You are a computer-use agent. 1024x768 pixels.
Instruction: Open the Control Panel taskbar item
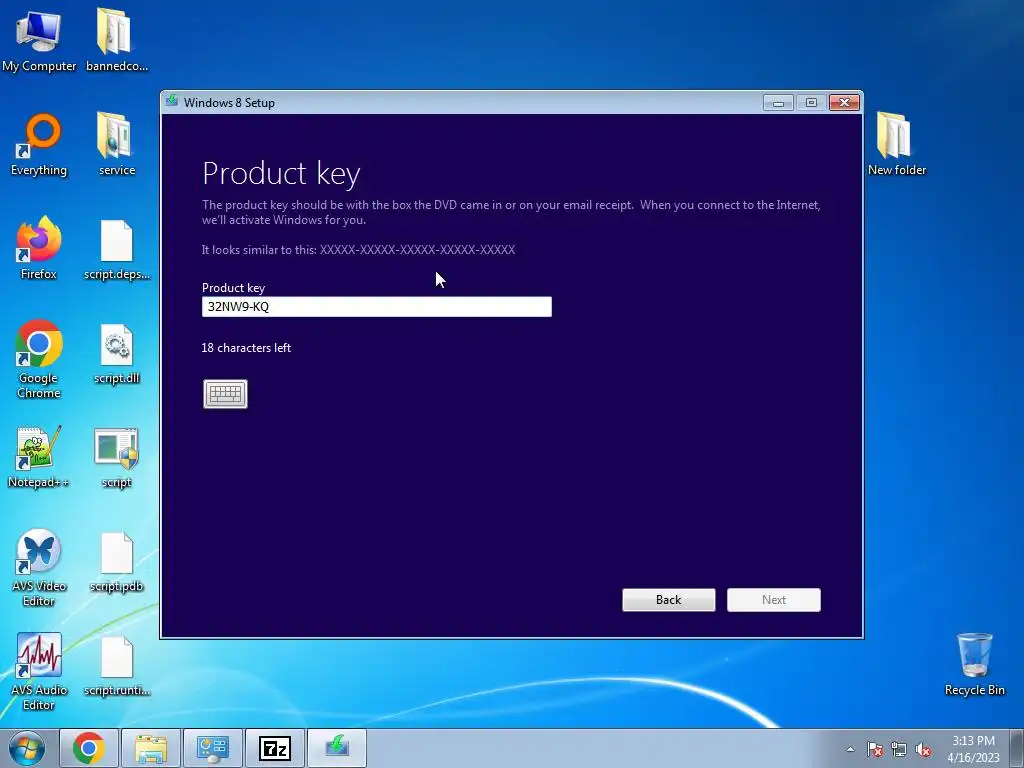click(x=213, y=748)
